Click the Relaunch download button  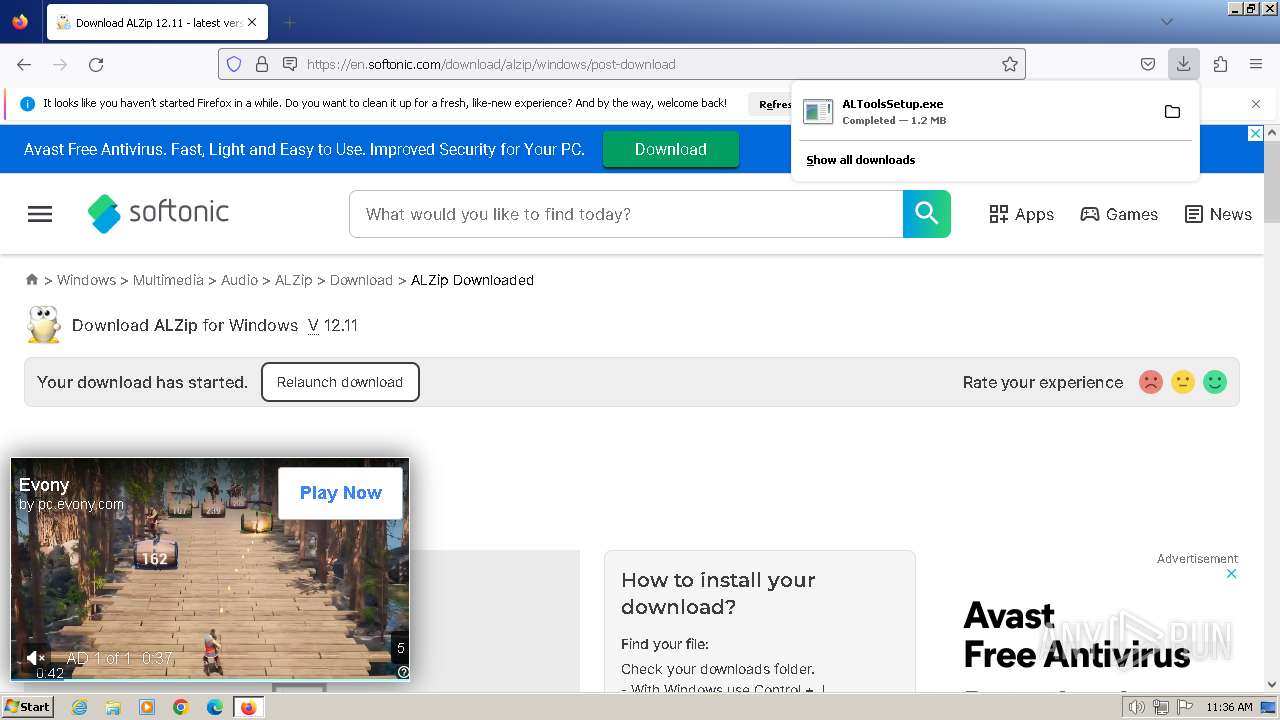click(340, 382)
